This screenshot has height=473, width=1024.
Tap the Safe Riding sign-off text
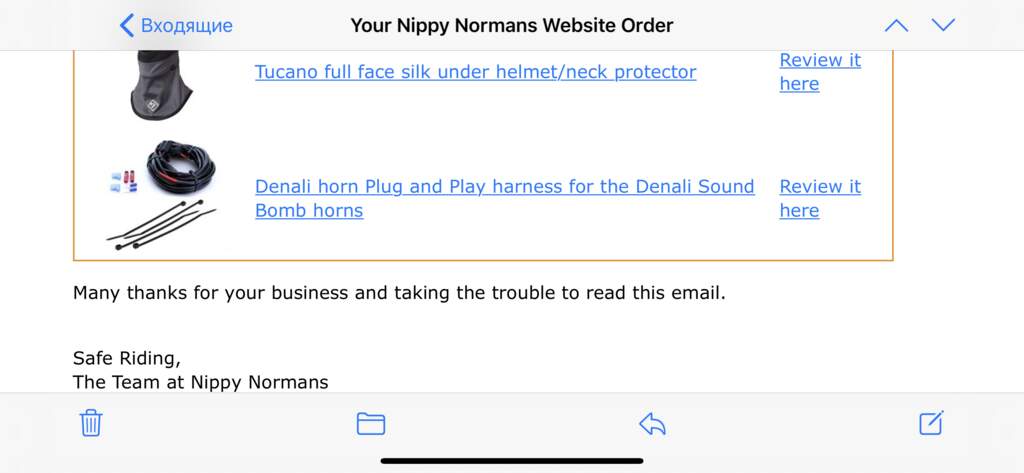click(127, 358)
